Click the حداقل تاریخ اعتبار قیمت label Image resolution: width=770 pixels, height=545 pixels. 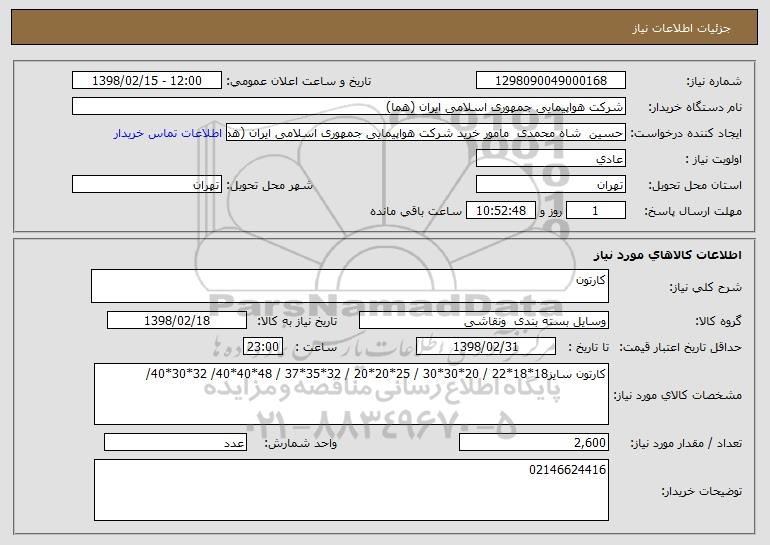pos(681,348)
